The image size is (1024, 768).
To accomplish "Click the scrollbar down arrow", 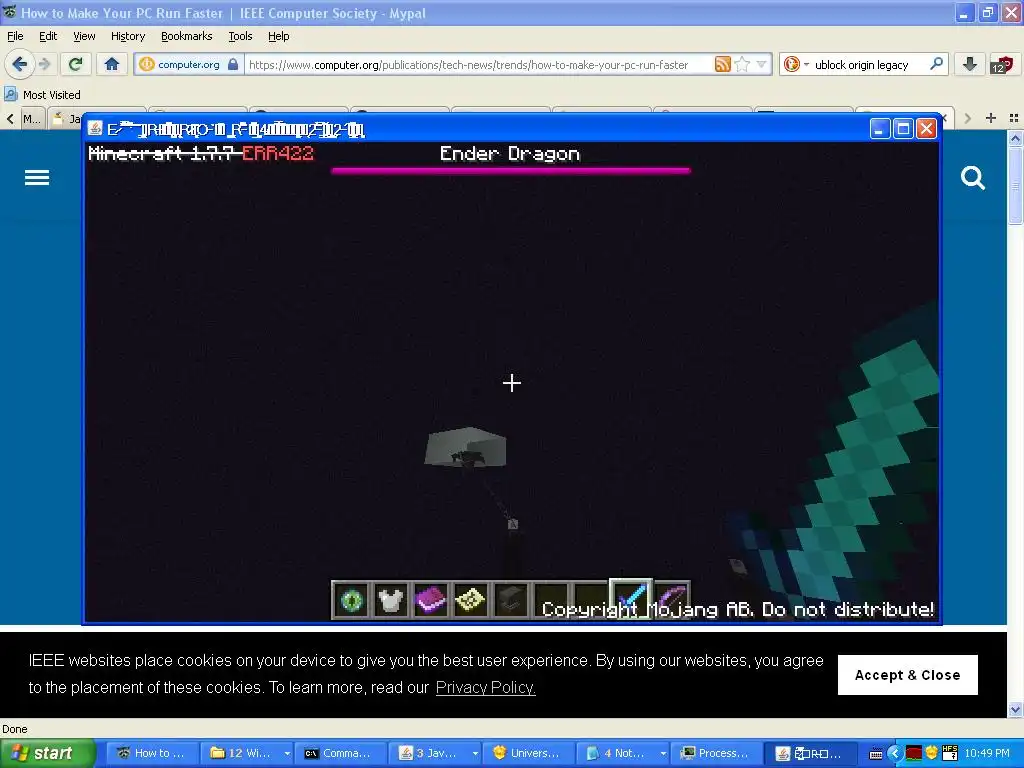I will click(1015, 709).
